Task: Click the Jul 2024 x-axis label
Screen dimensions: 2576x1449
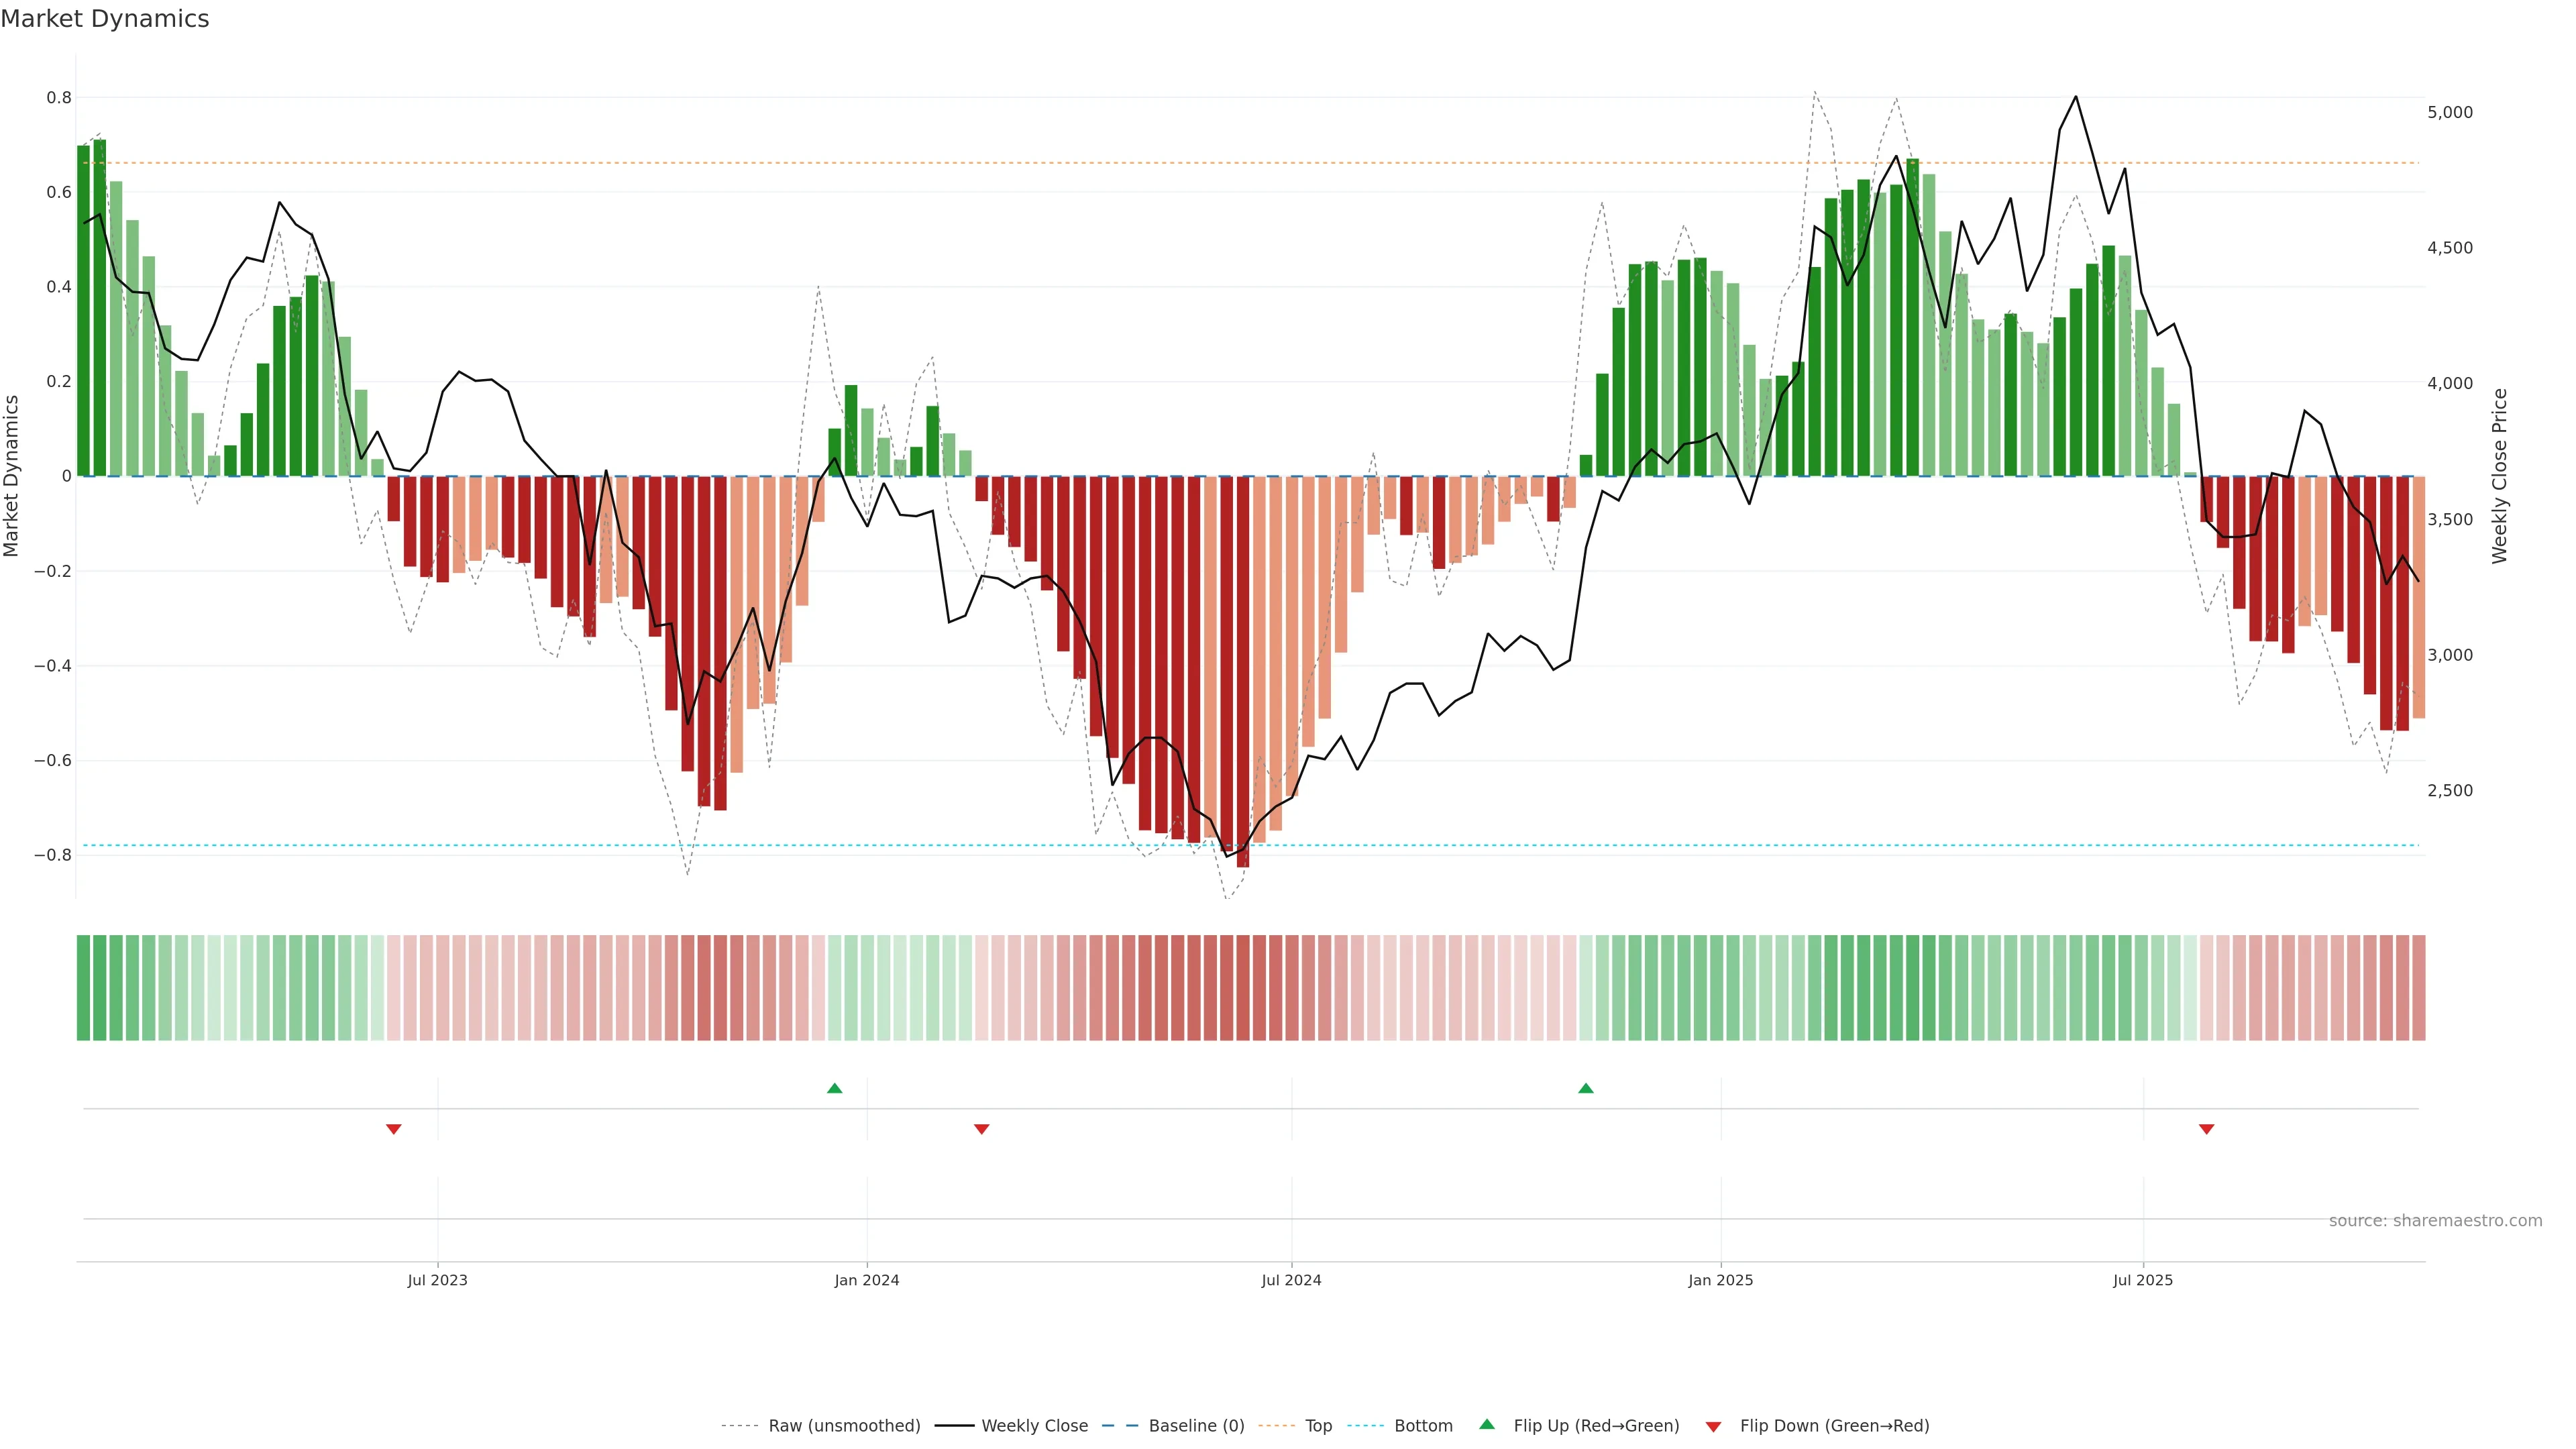Action: coord(1291,1280)
